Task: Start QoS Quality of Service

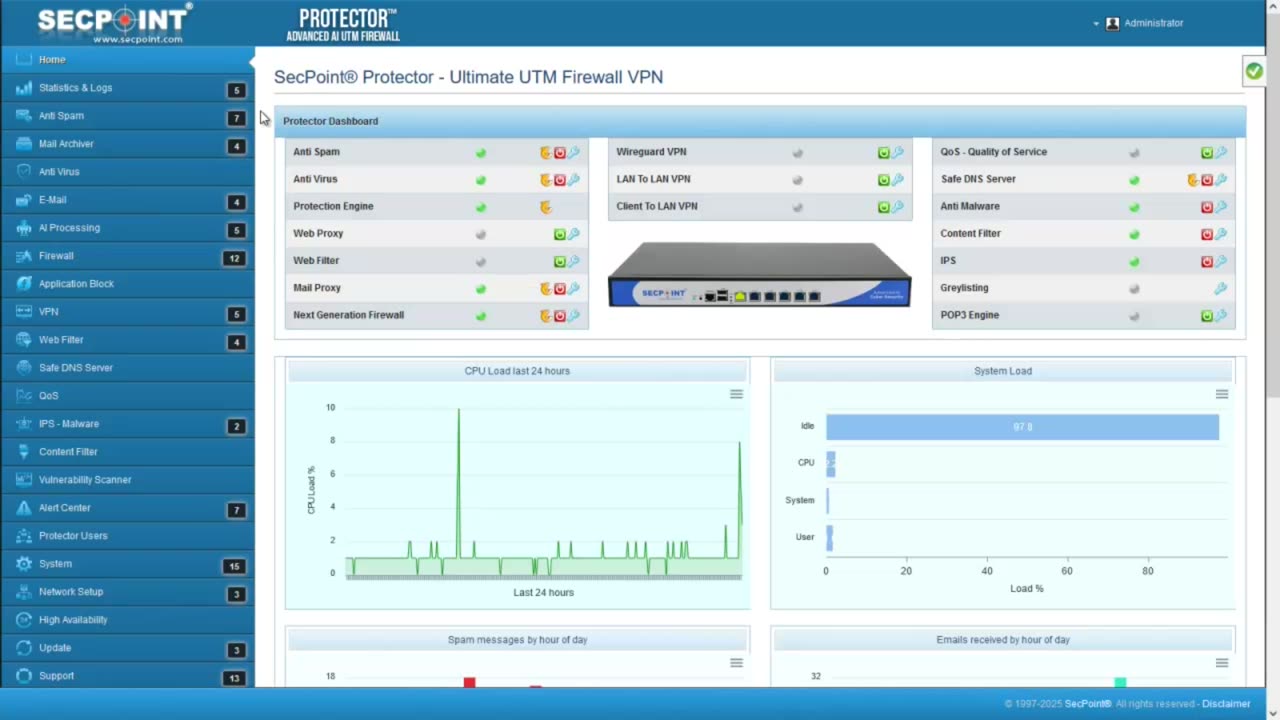Action: click(1207, 153)
